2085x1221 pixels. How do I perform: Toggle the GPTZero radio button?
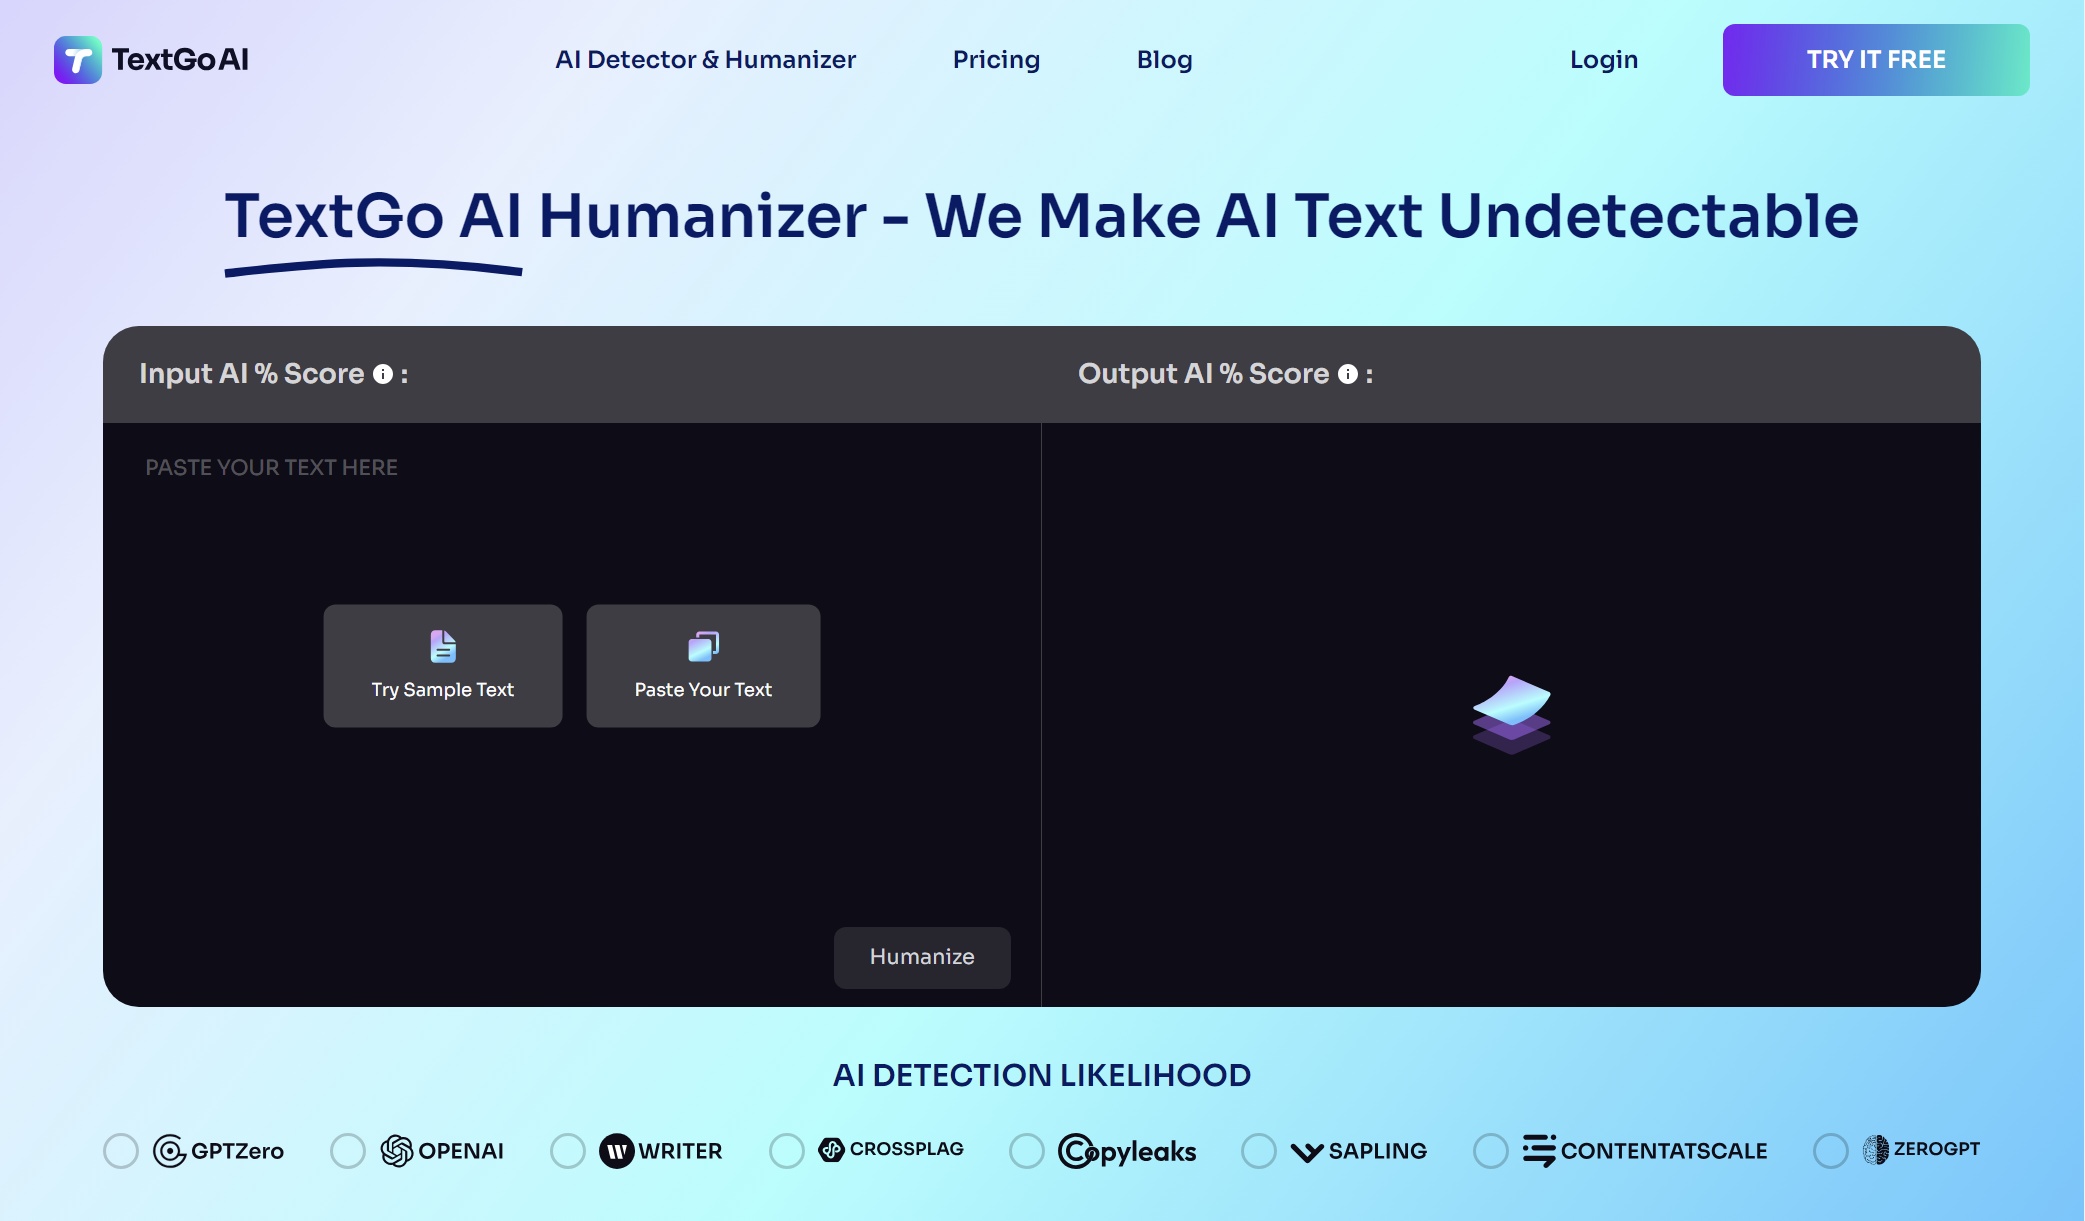[x=121, y=1150]
